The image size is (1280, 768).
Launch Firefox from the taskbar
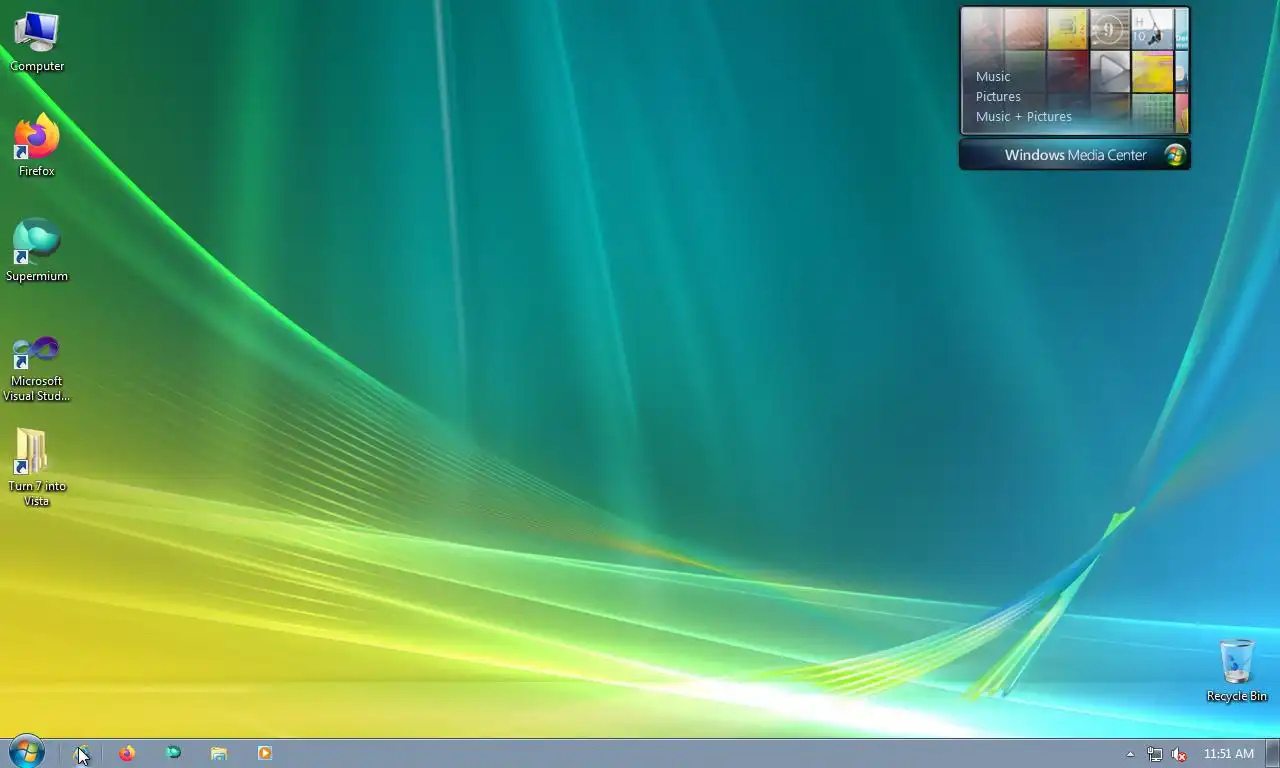pyautogui.click(x=127, y=753)
